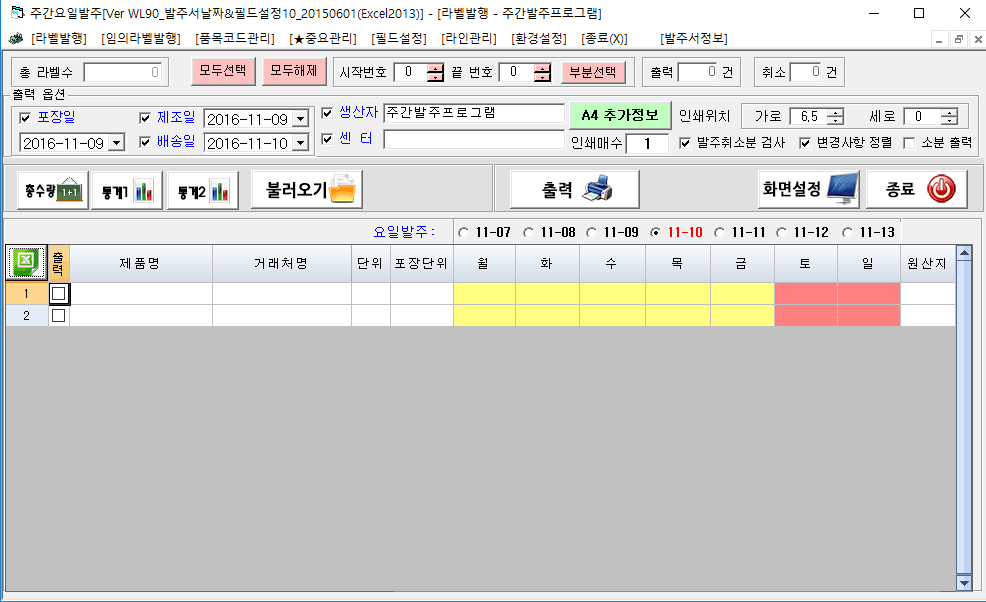Open the 포장일 date dropdown below the checkbox

115,143
